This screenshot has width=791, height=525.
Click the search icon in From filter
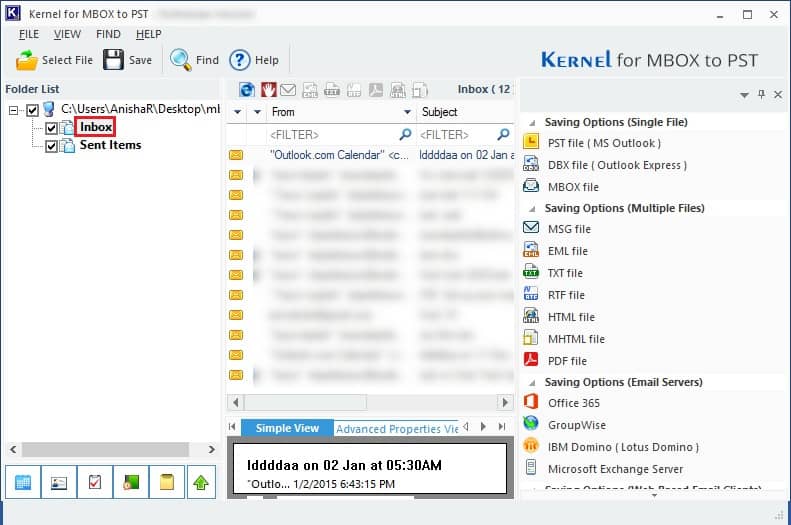coord(405,134)
